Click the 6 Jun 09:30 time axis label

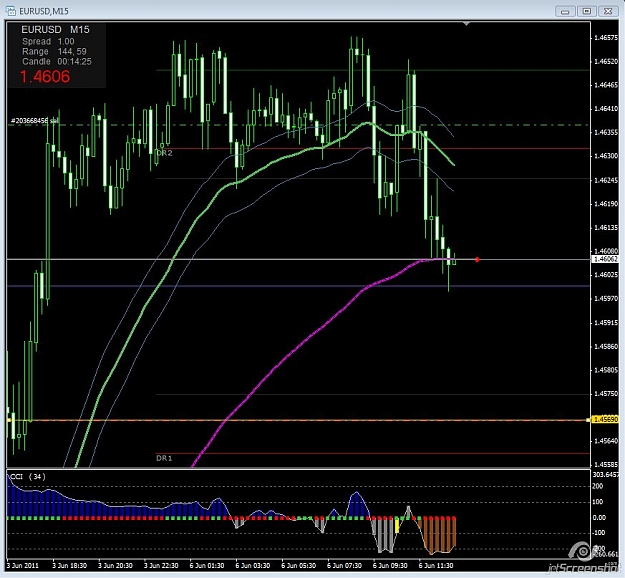pos(390,566)
